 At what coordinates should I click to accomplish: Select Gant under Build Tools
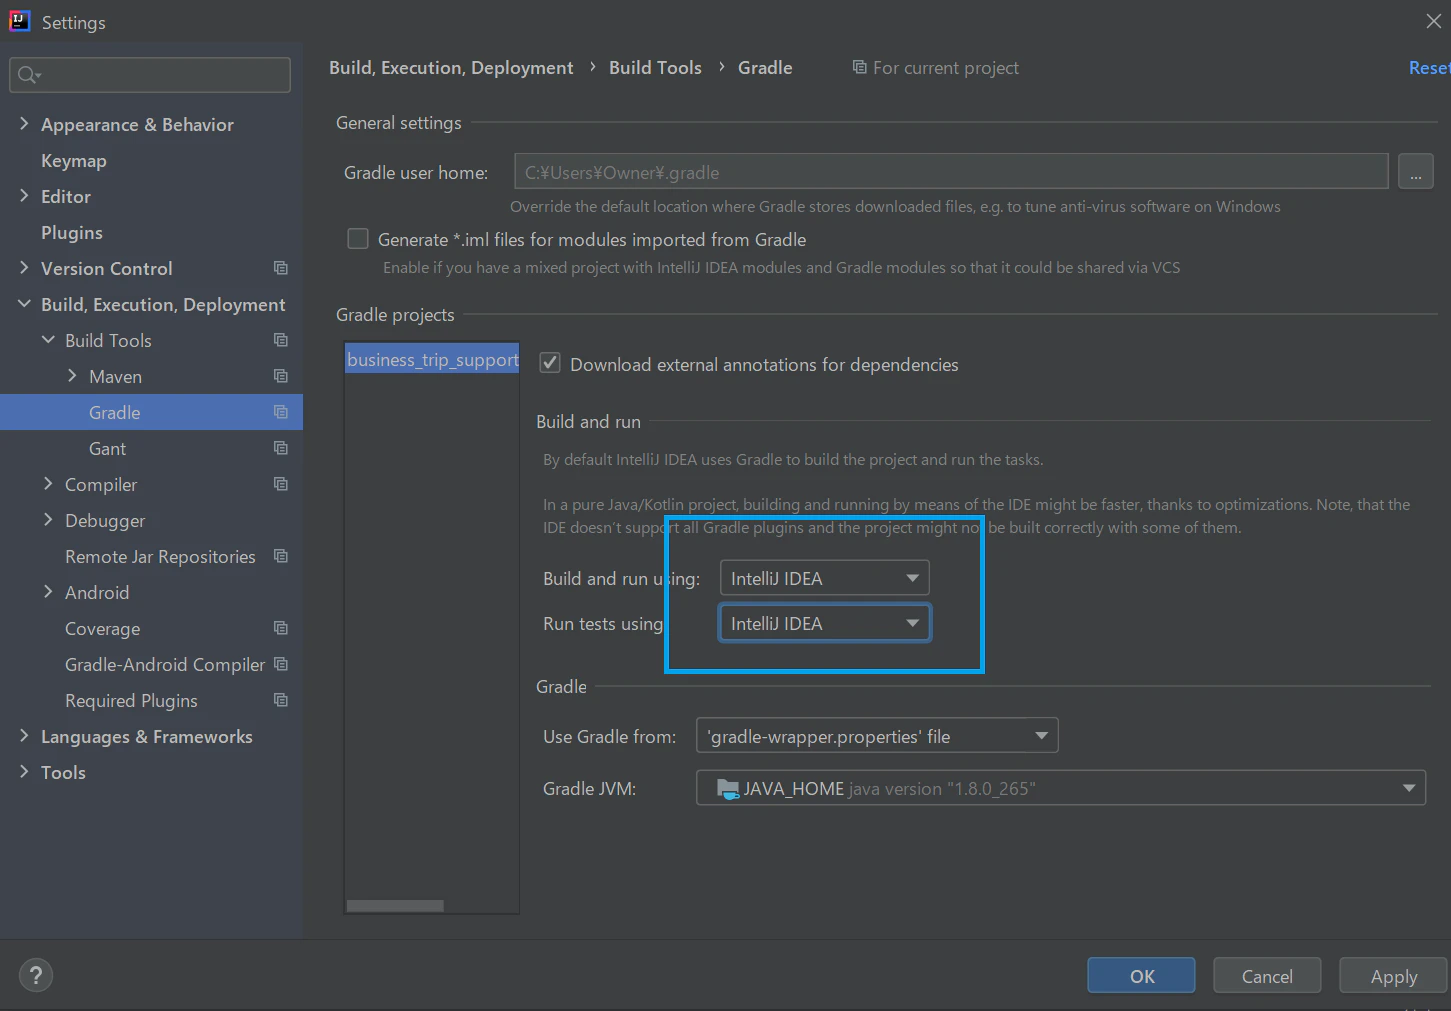coord(108,448)
